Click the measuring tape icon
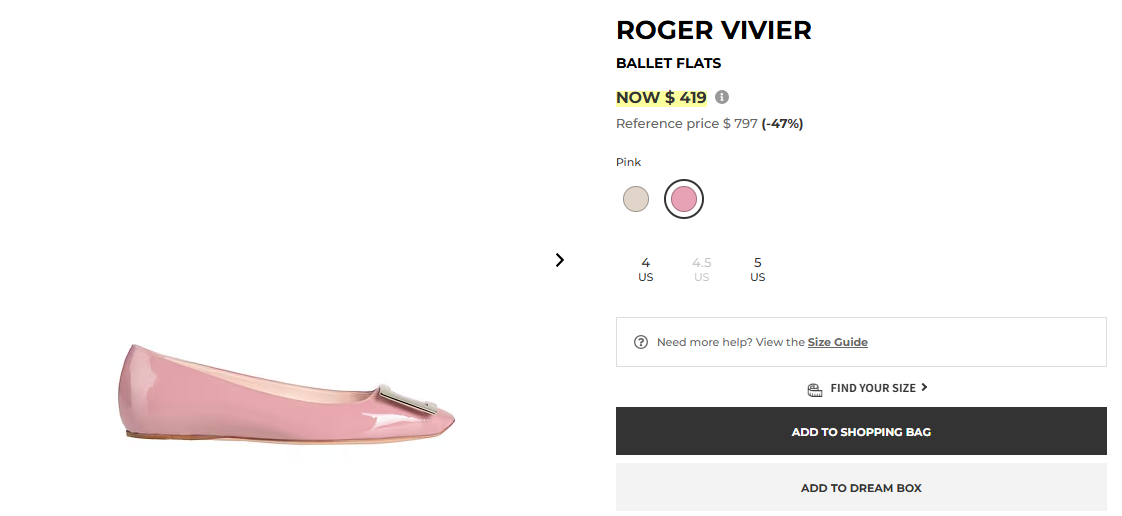The width and height of the screenshot is (1122, 516). 814,388
